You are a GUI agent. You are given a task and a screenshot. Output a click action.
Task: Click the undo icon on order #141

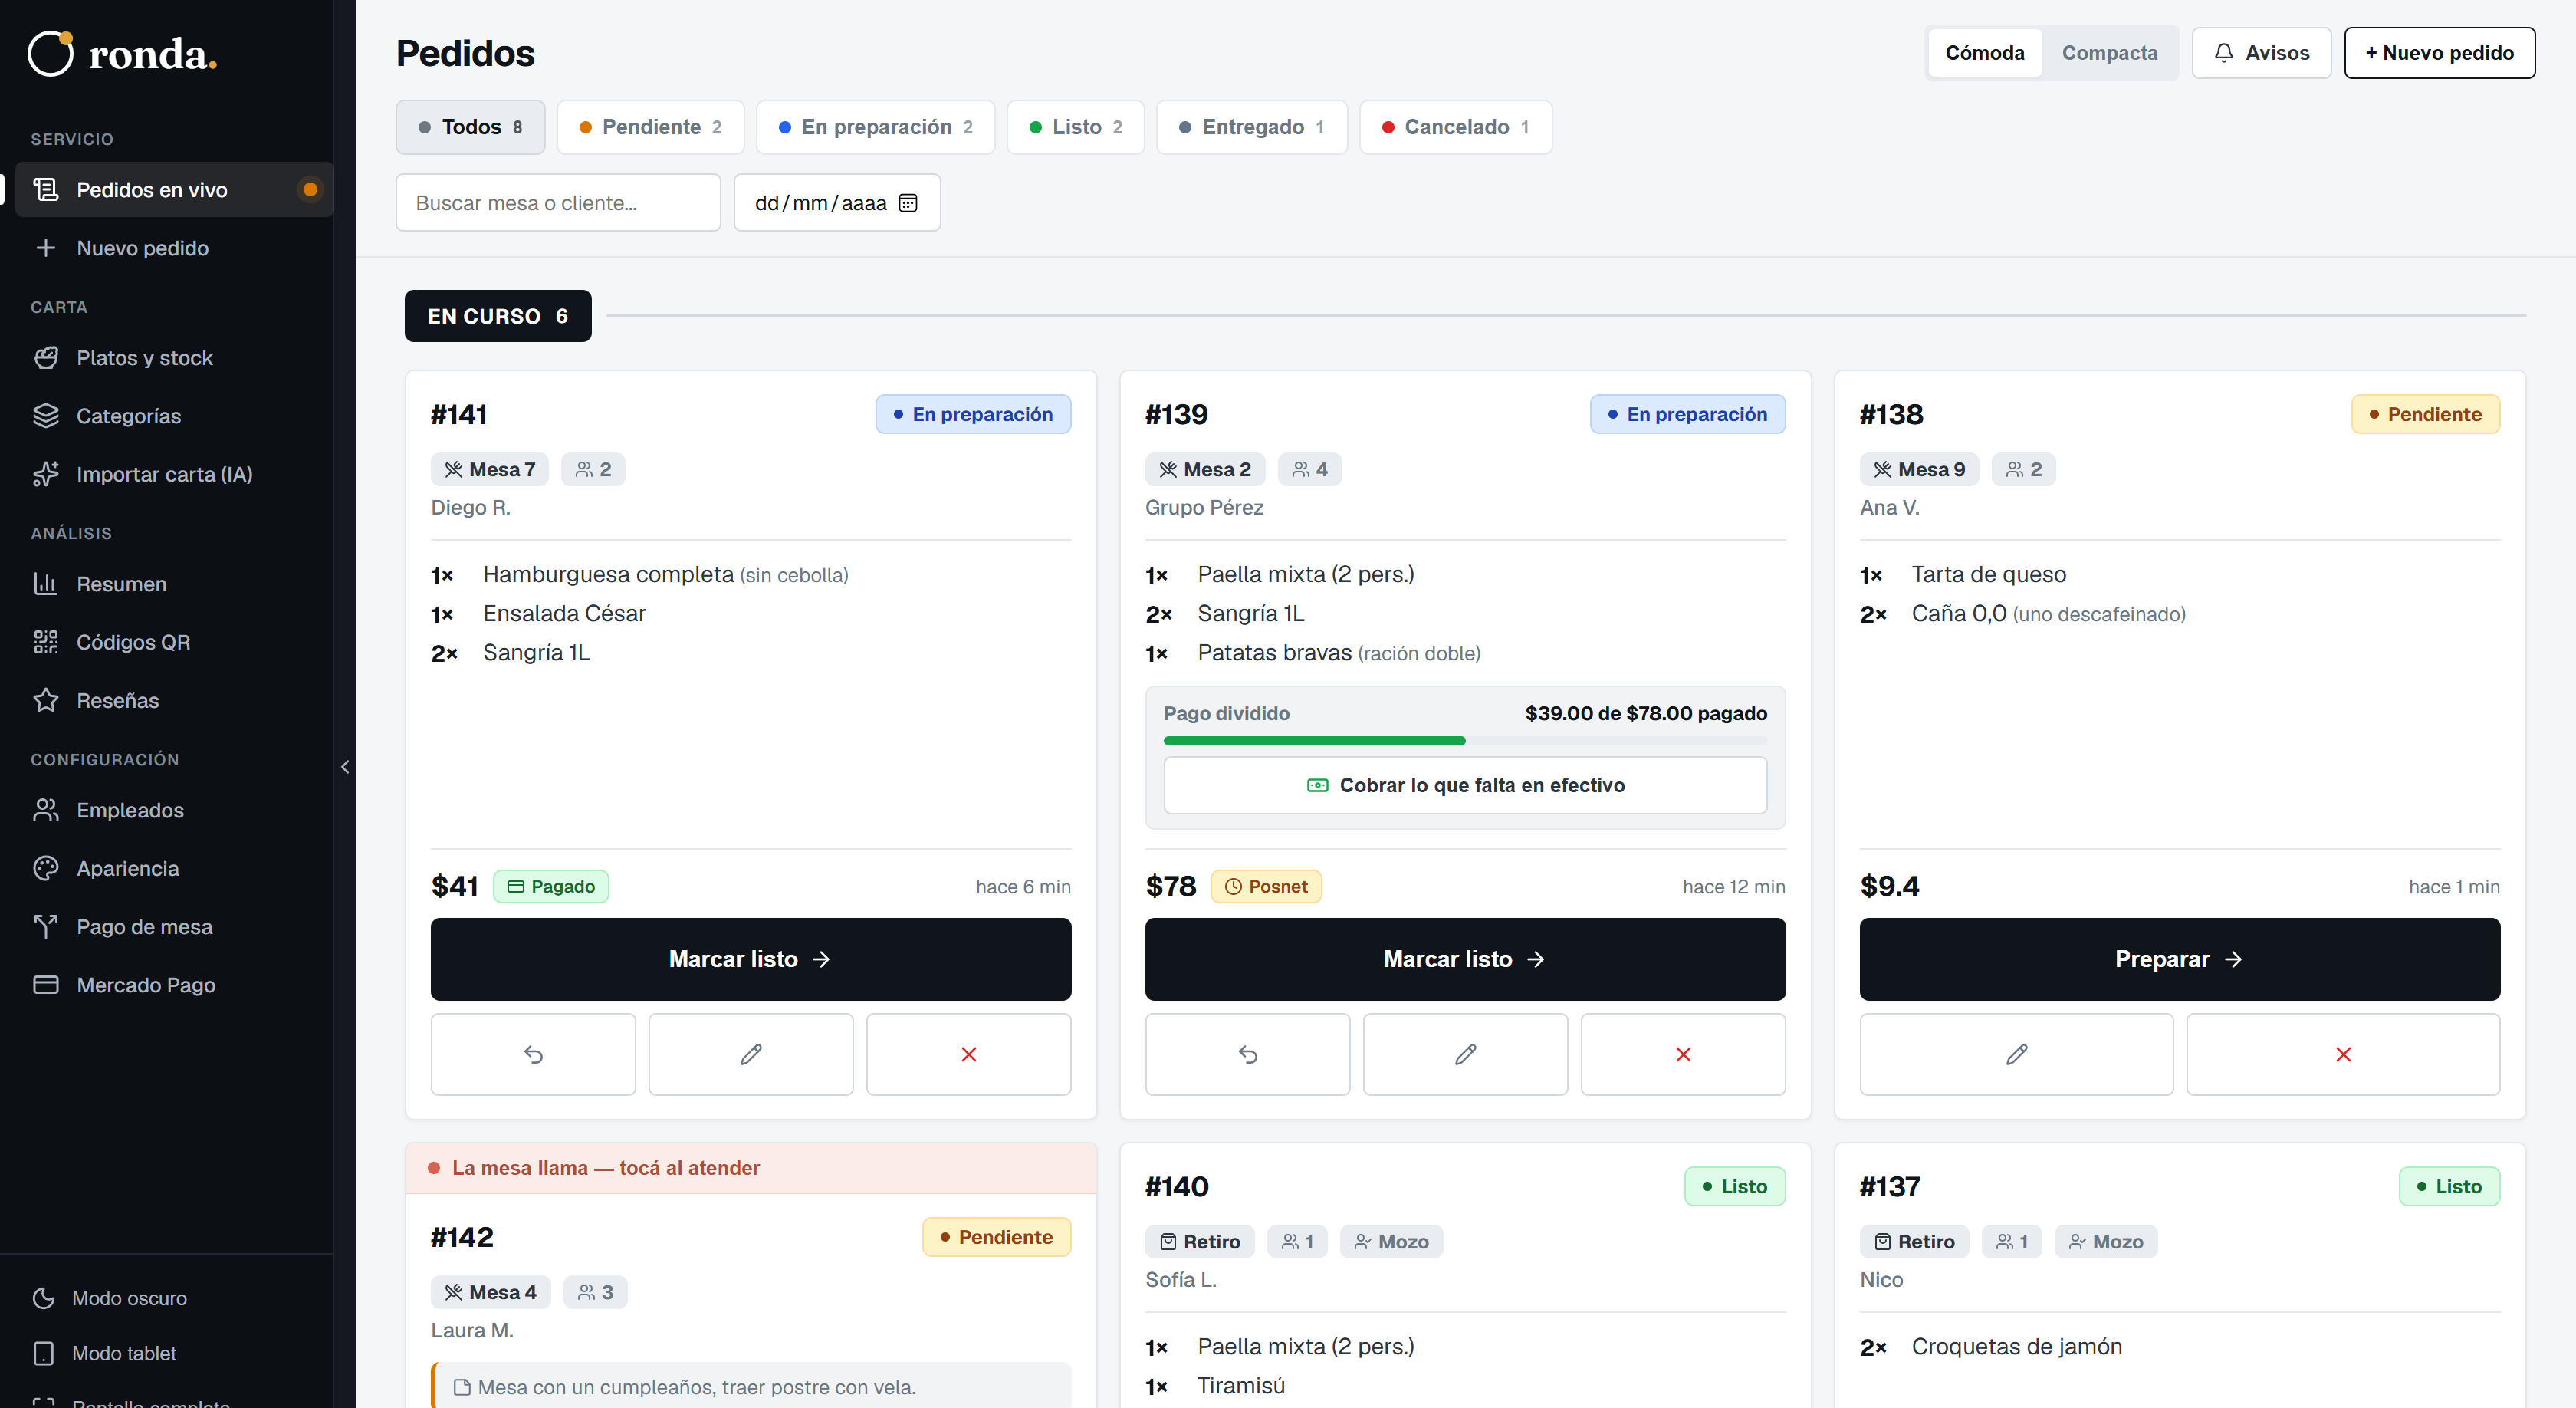(533, 1054)
